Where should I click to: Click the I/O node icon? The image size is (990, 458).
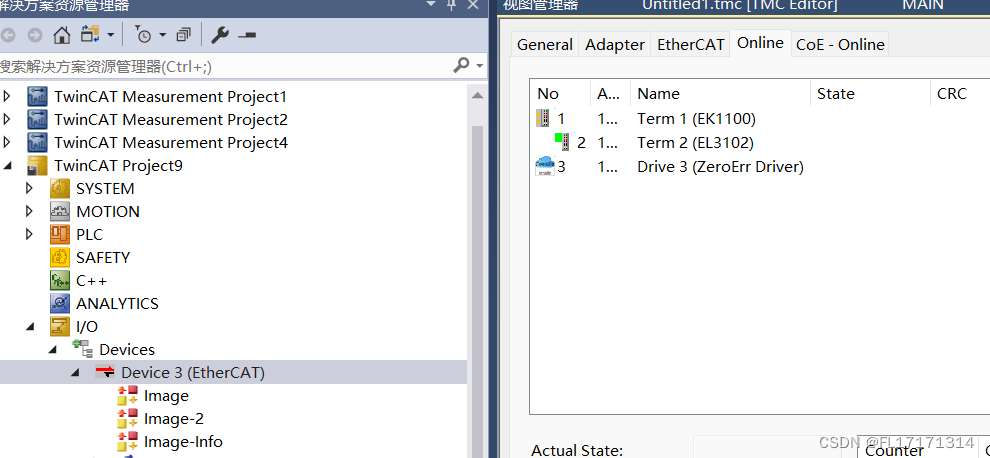pos(60,327)
